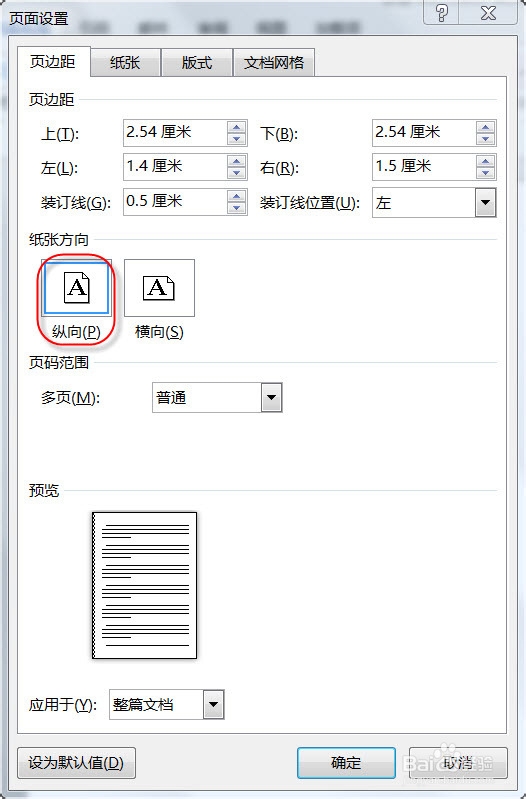526x799 pixels.
Task: Click the 应用于(Y): label
Action: pyautogui.click(x=63, y=705)
